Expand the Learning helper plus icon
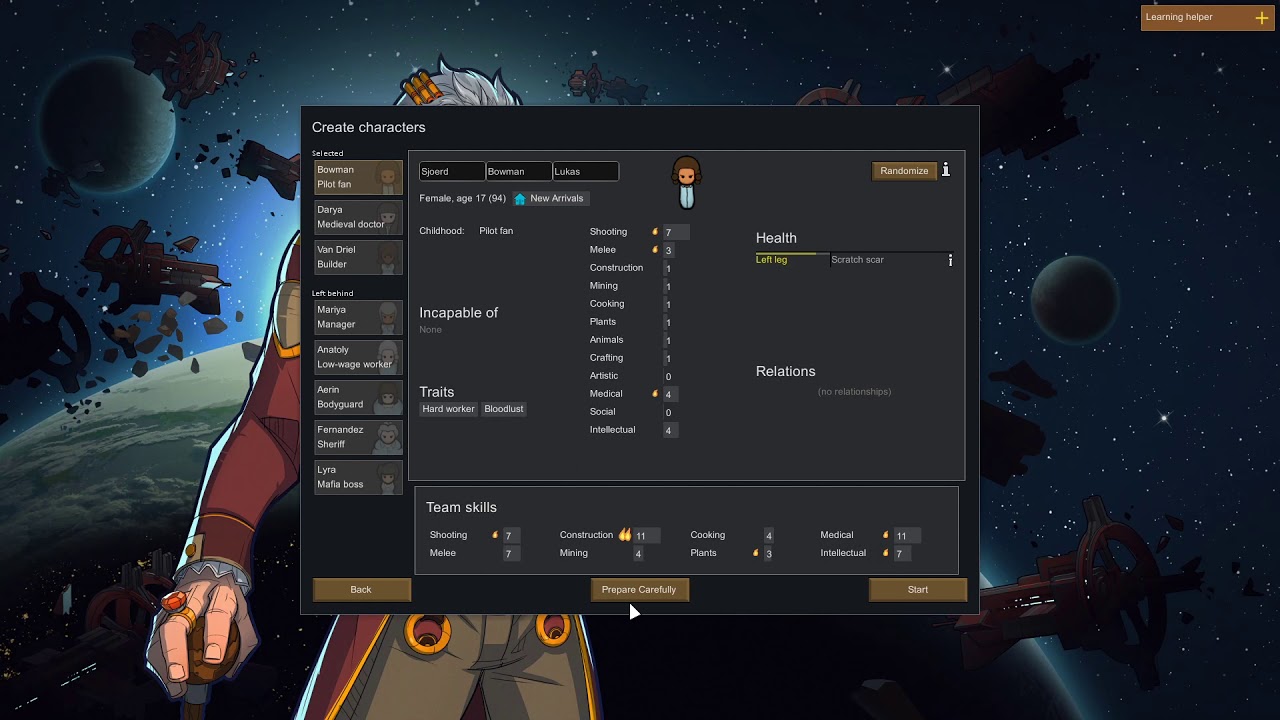 [1261, 18]
